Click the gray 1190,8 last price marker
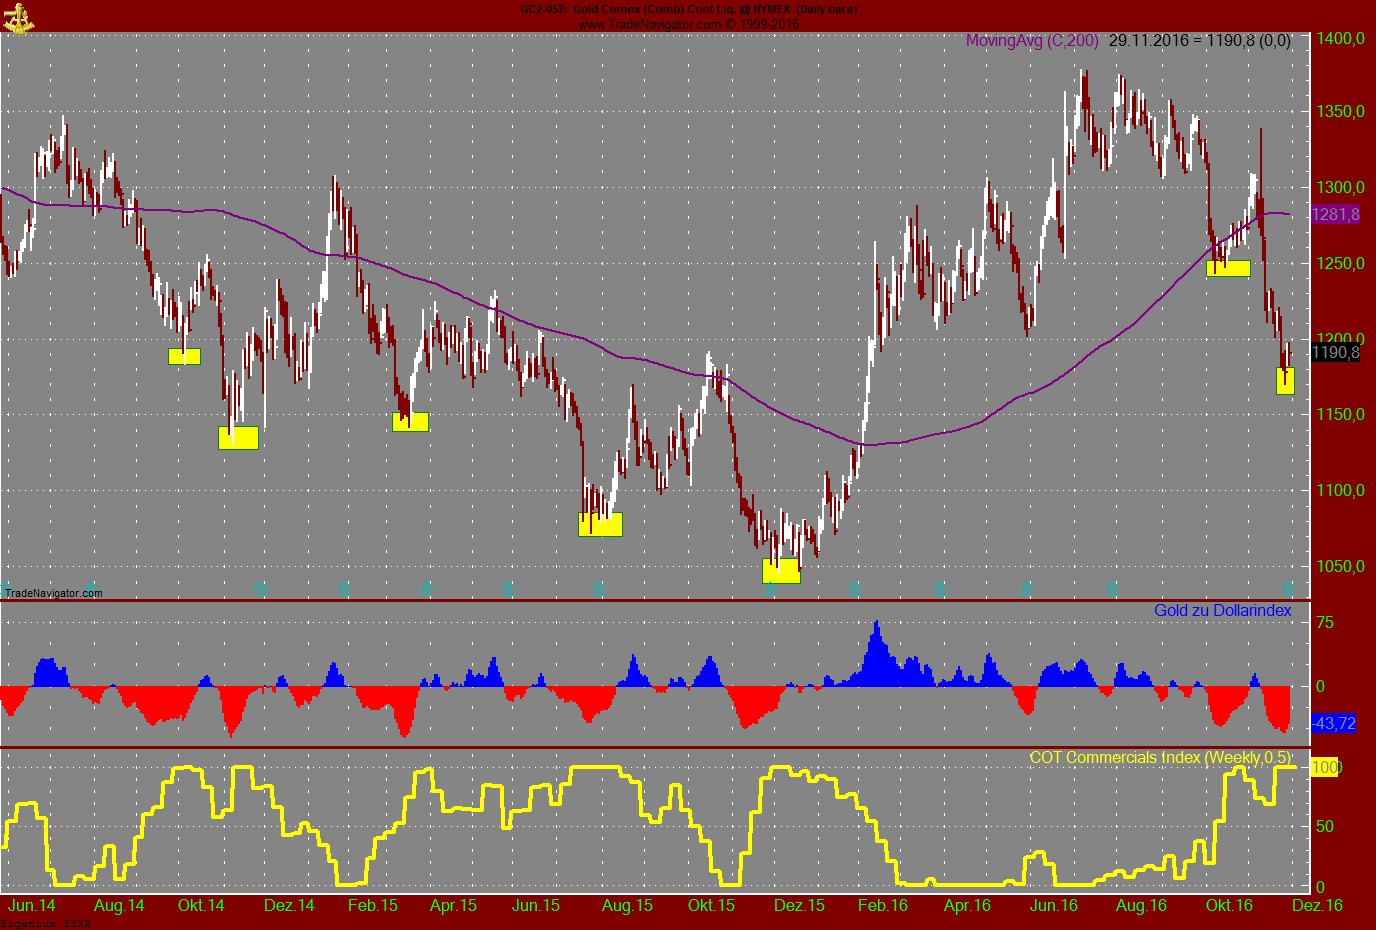1376x930 pixels. coord(1337,352)
